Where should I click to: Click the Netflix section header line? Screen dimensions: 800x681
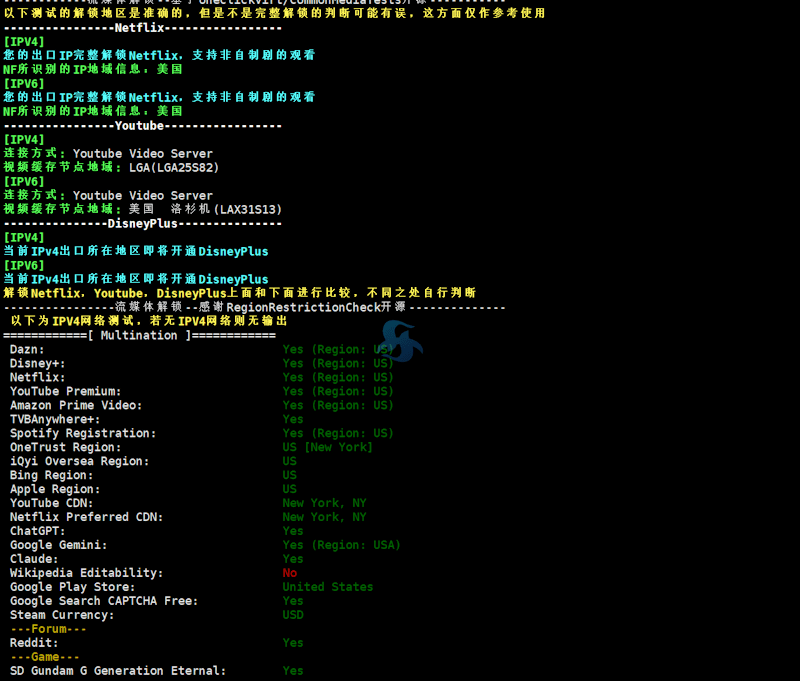[x=142, y=28]
